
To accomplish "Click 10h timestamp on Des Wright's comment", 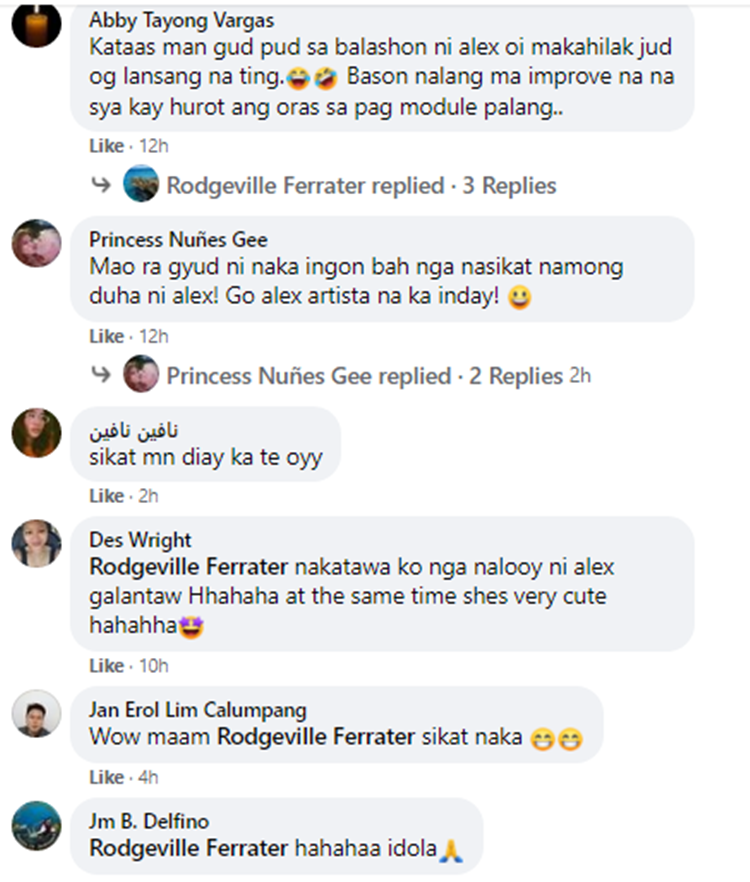I will click(x=154, y=665).
